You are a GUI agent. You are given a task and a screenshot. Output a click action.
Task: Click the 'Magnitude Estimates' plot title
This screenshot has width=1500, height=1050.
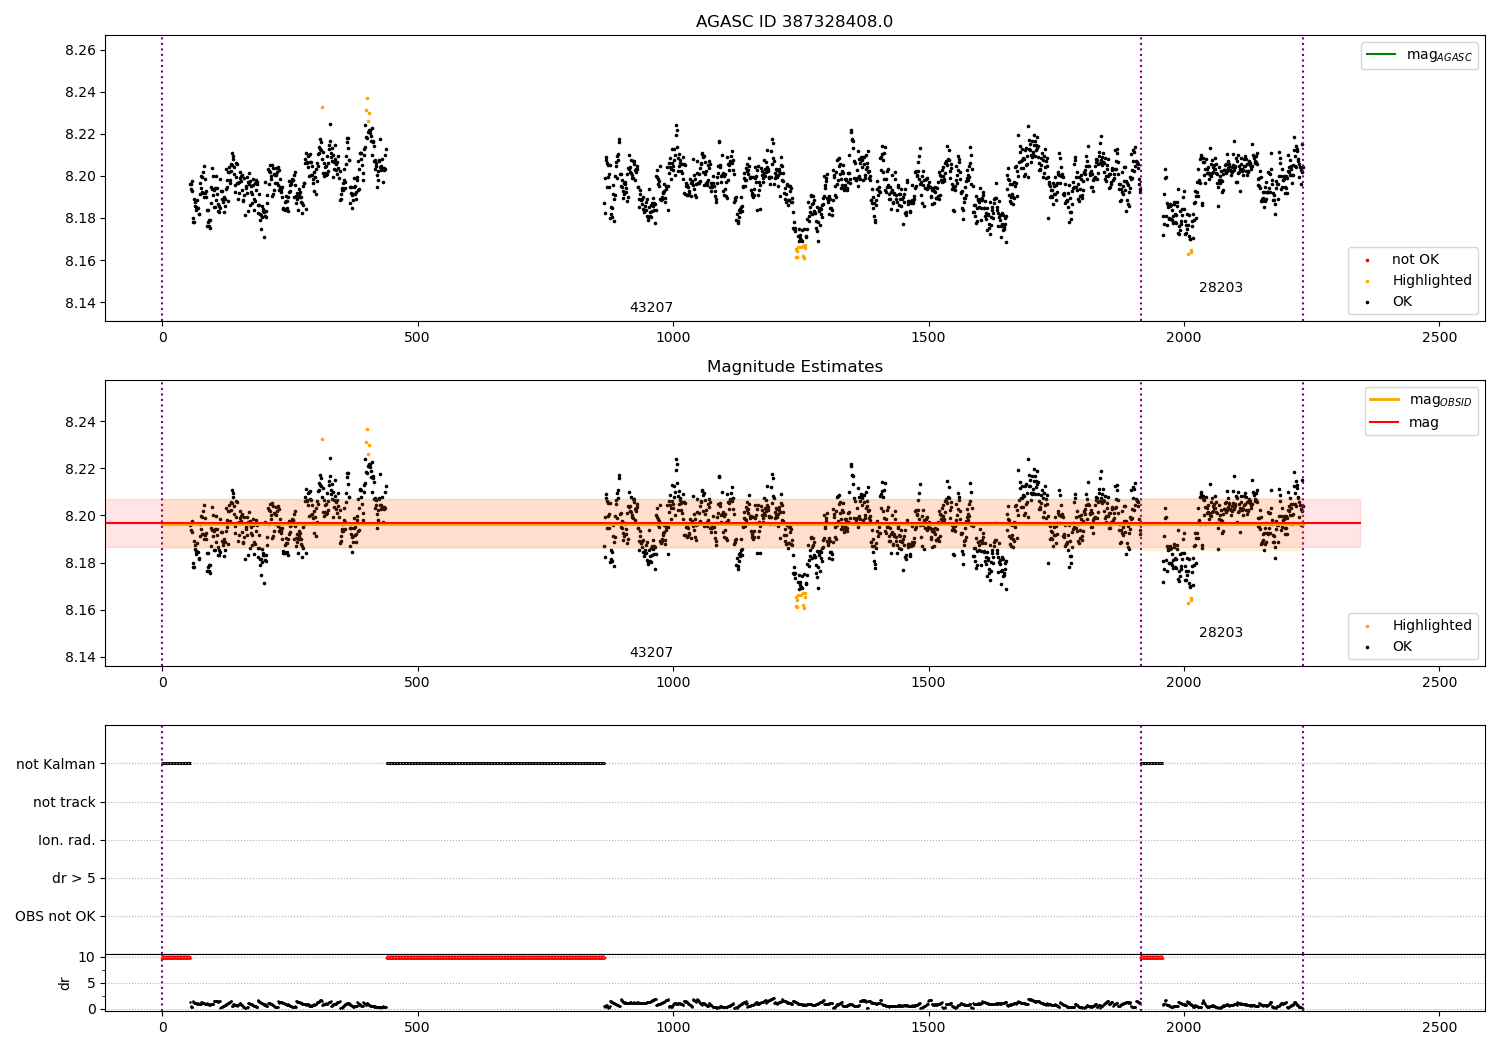(794, 367)
